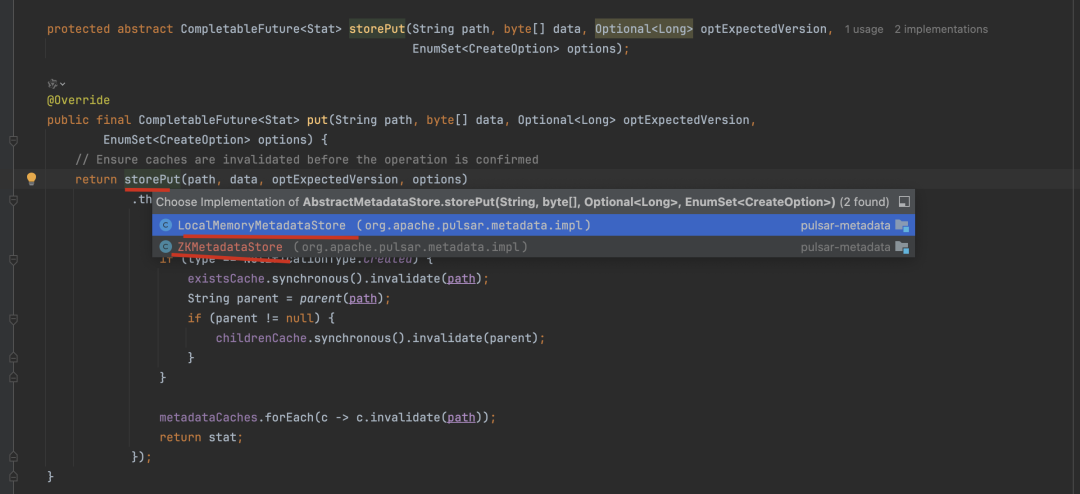Click the abstract storePut method name declaration
Image resolution: width=1080 pixels, height=494 pixels.
[x=376, y=30]
